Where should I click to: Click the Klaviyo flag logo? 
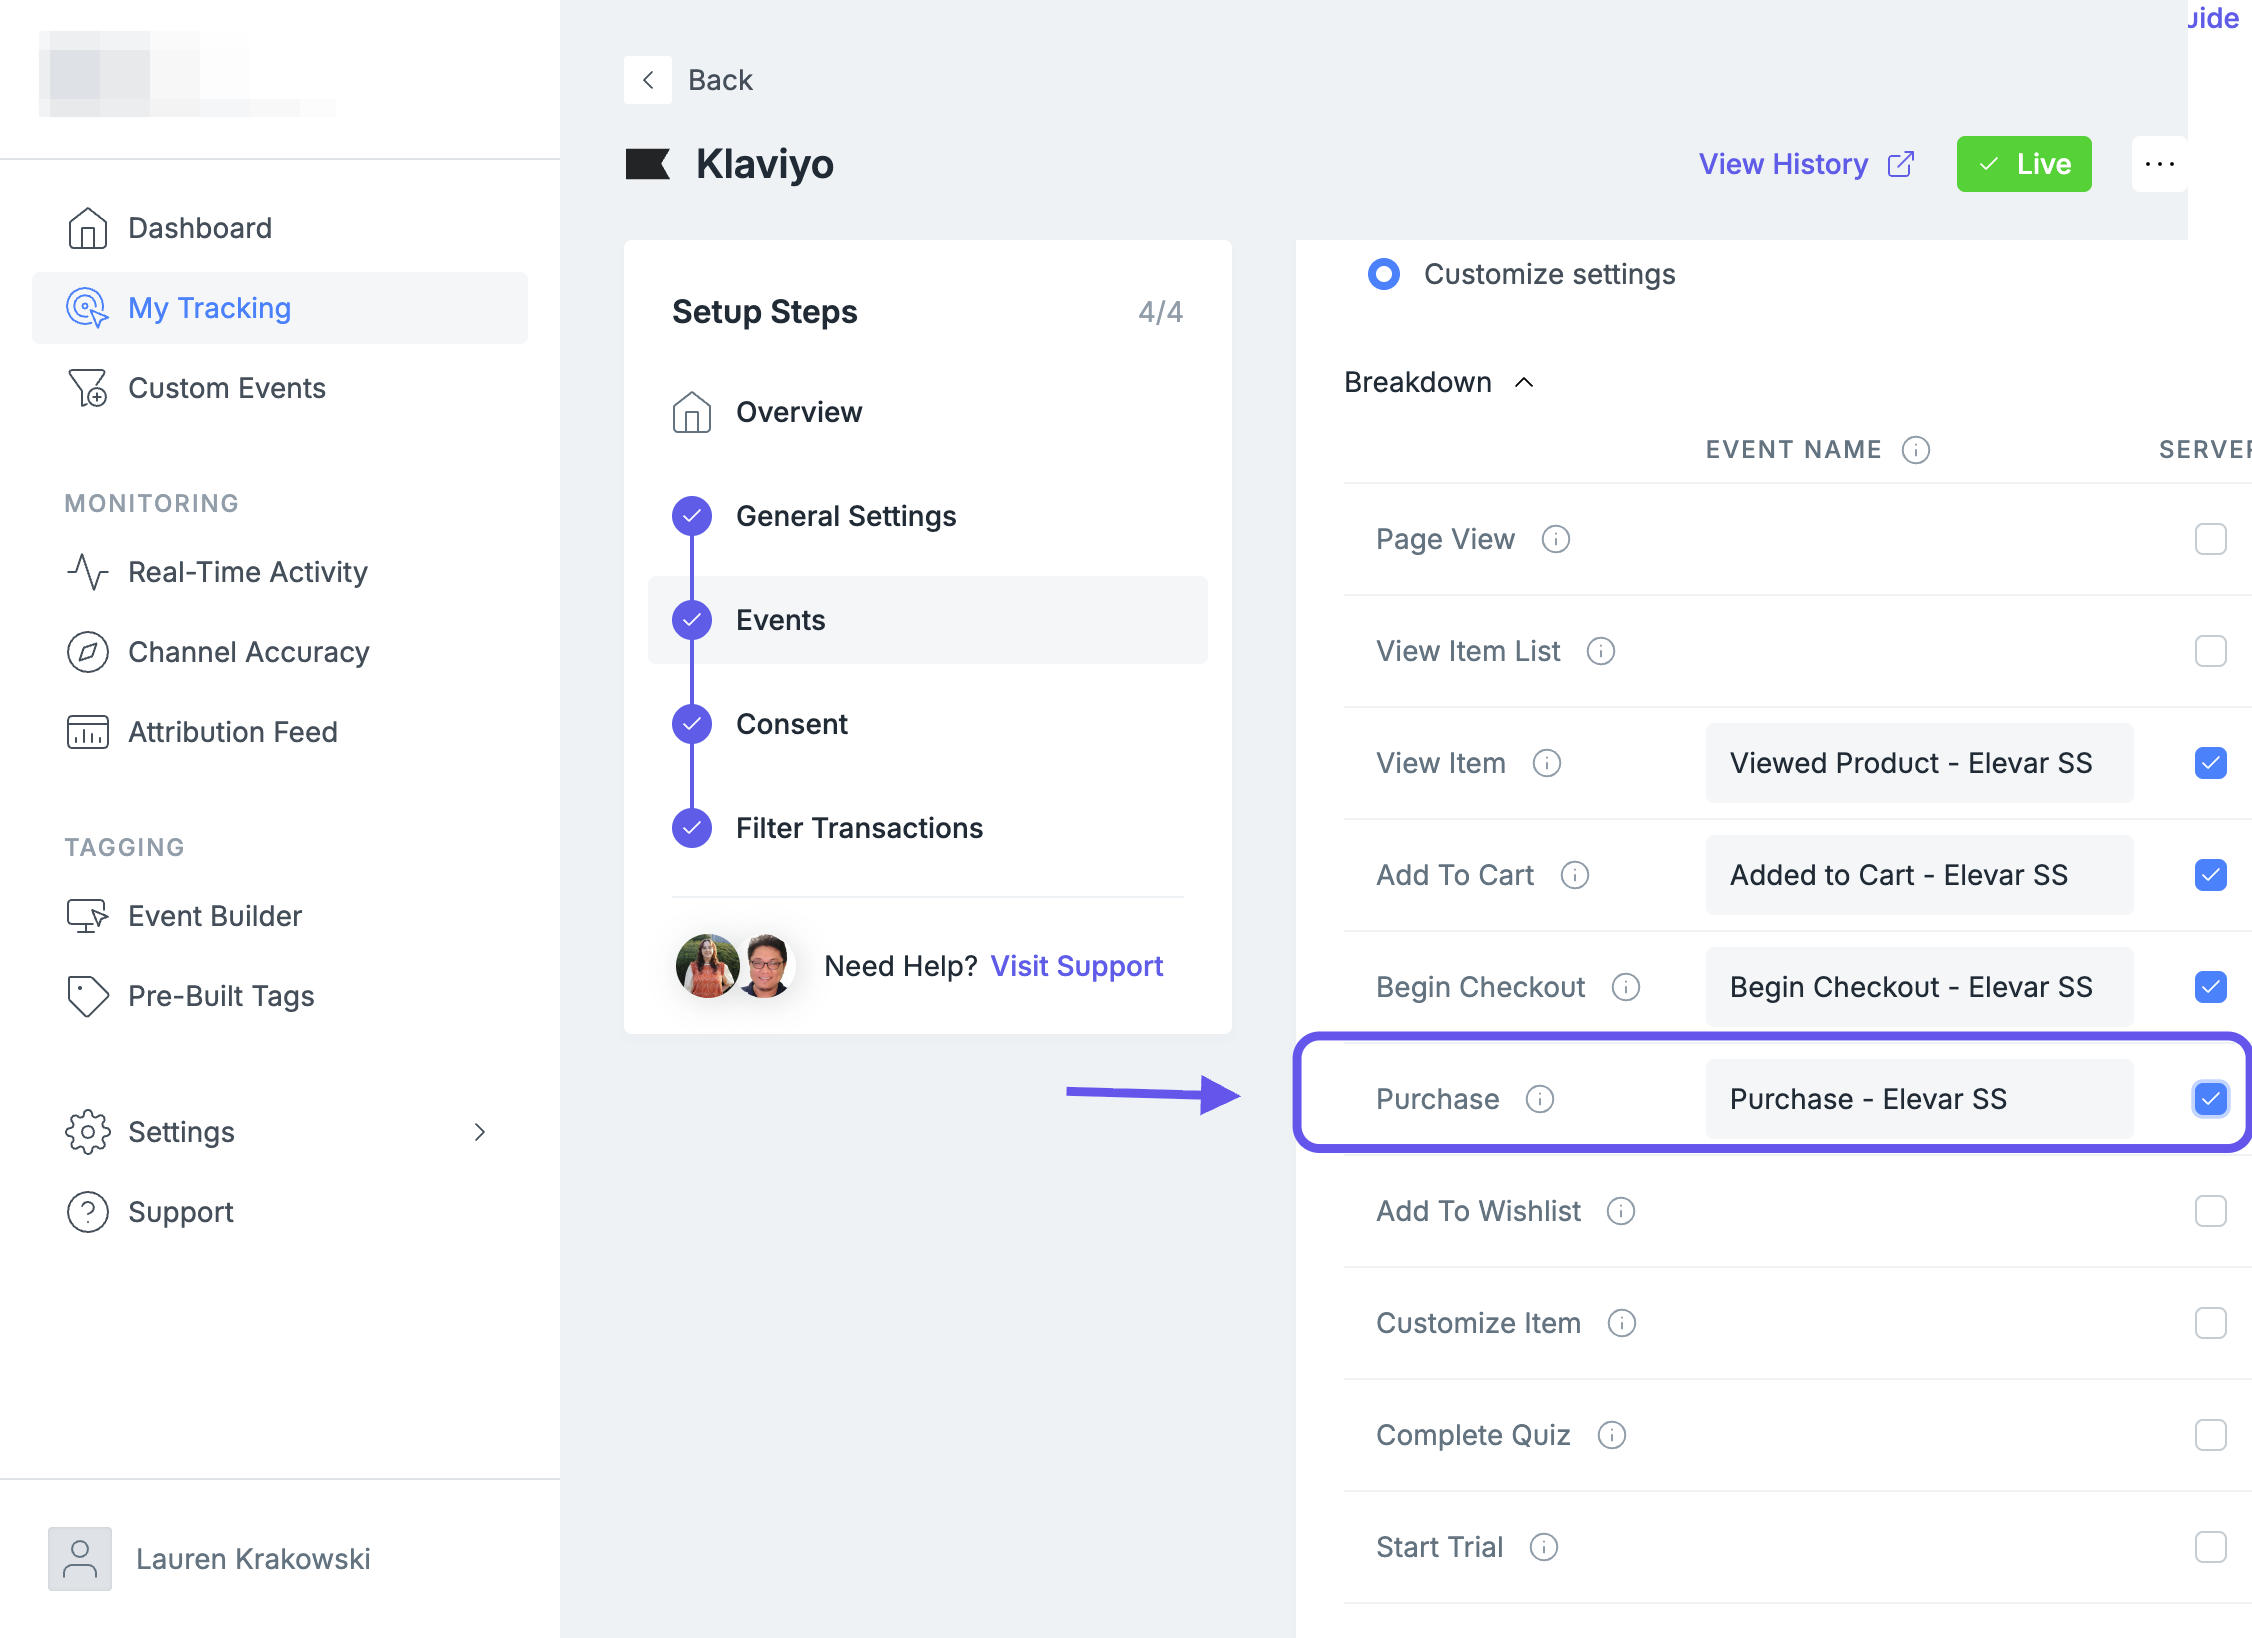tap(648, 164)
